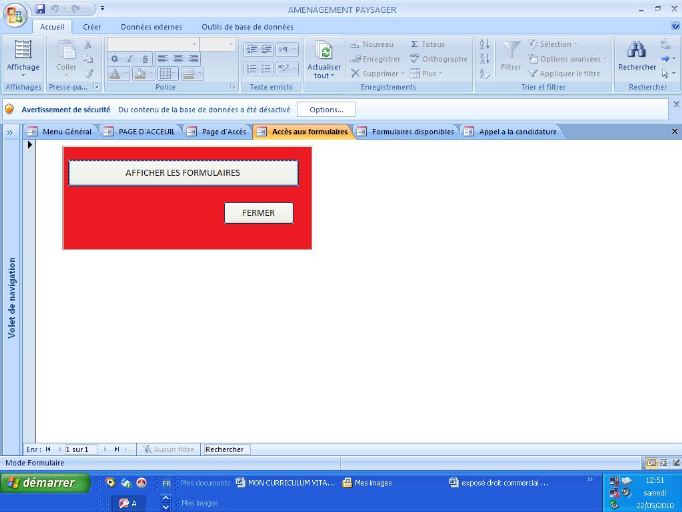Click the increase indent icon
This screenshot has height=512, width=682.
click(266, 49)
